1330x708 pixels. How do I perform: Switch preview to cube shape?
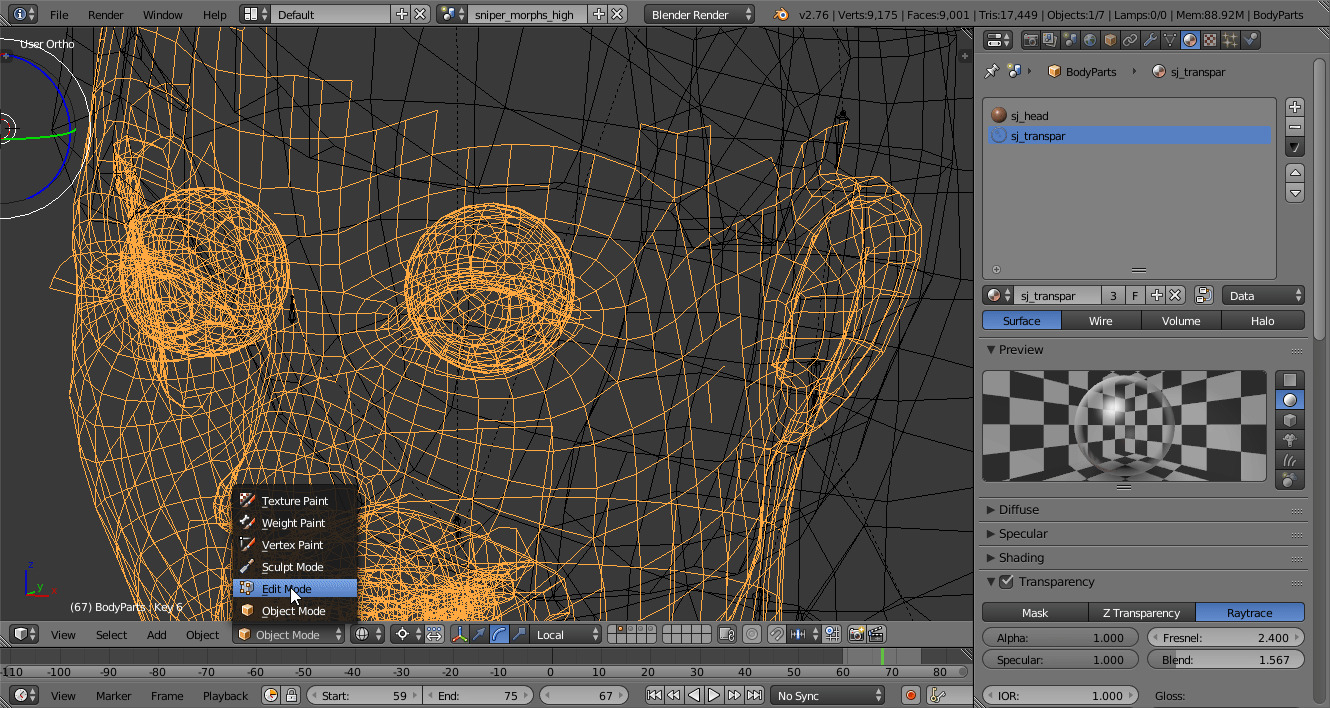coord(1290,420)
